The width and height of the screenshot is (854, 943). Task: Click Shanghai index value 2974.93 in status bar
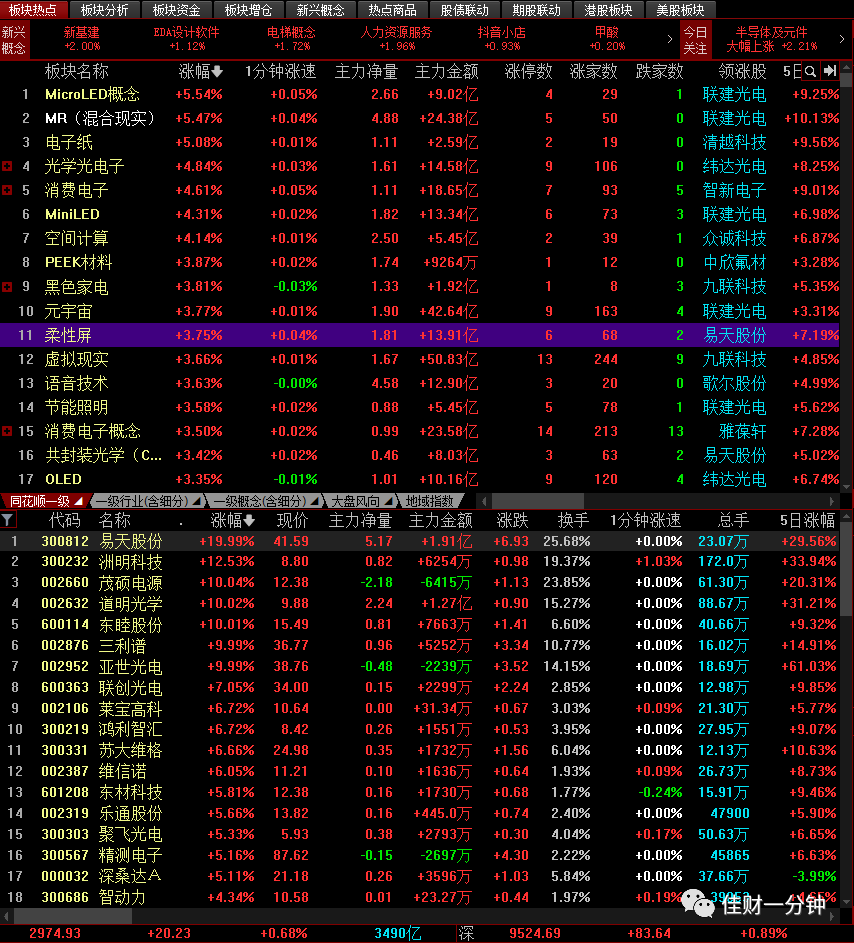pyautogui.click(x=55, y=933)
